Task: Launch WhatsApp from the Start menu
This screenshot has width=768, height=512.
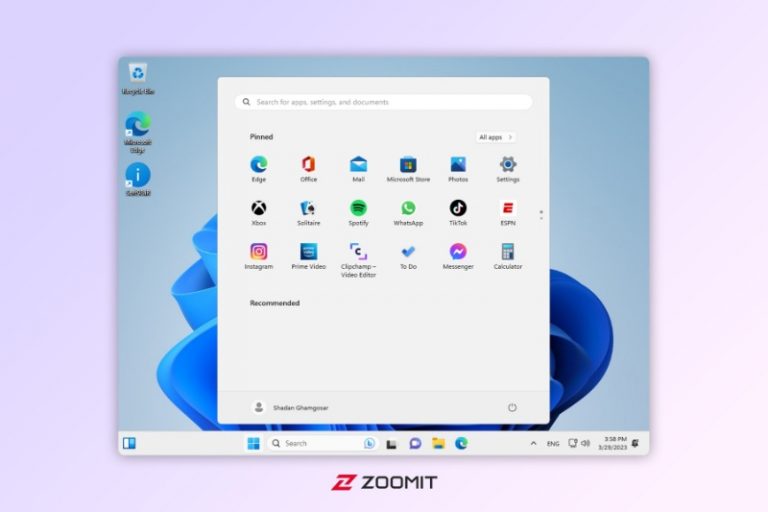Action: click(x=408, y=213)
